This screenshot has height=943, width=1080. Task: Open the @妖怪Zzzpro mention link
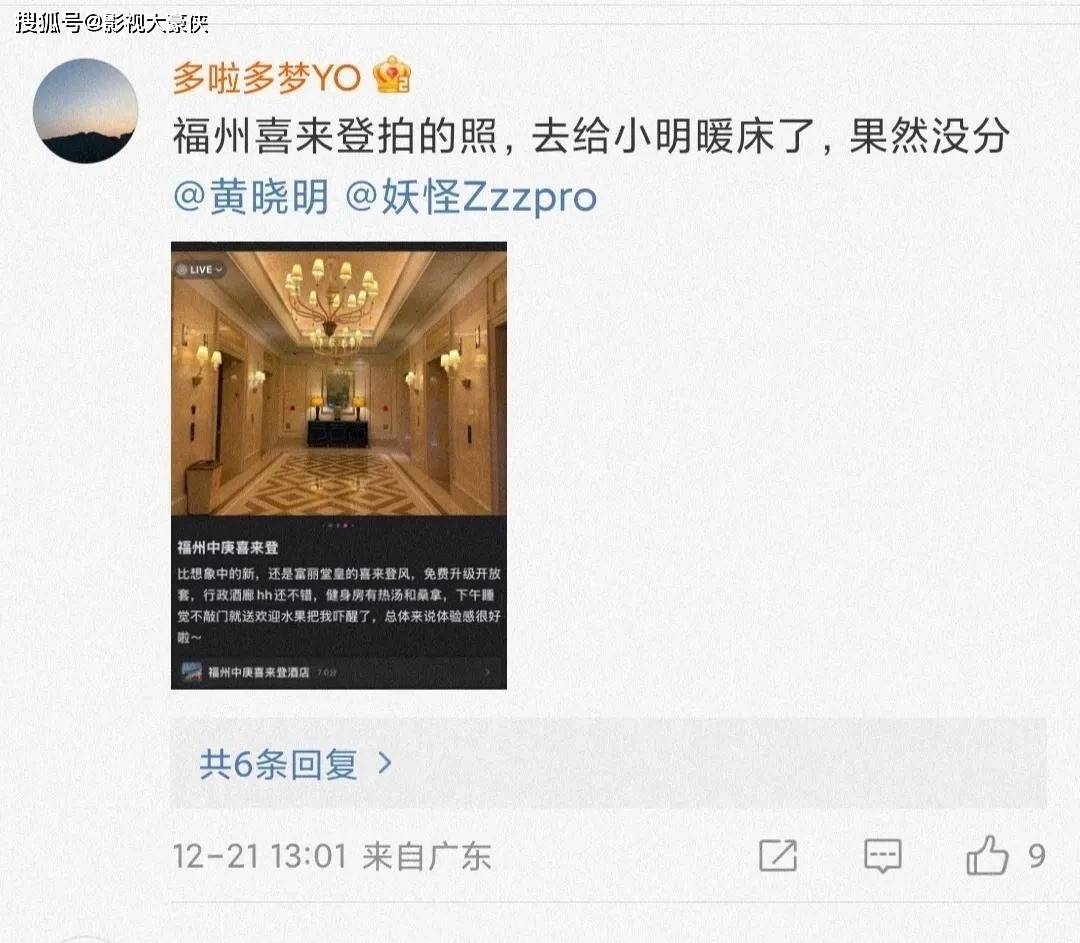(x=470, y=197)
